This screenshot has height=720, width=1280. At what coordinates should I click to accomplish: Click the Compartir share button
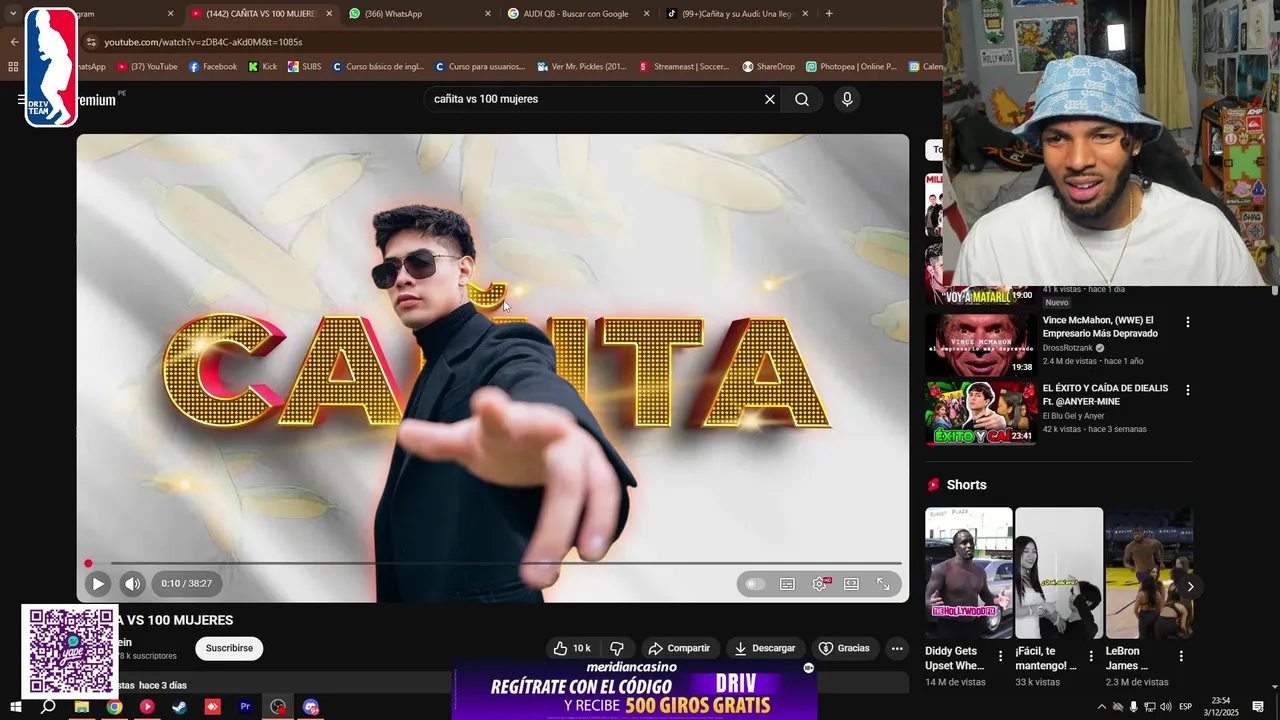tap(679, 648)
